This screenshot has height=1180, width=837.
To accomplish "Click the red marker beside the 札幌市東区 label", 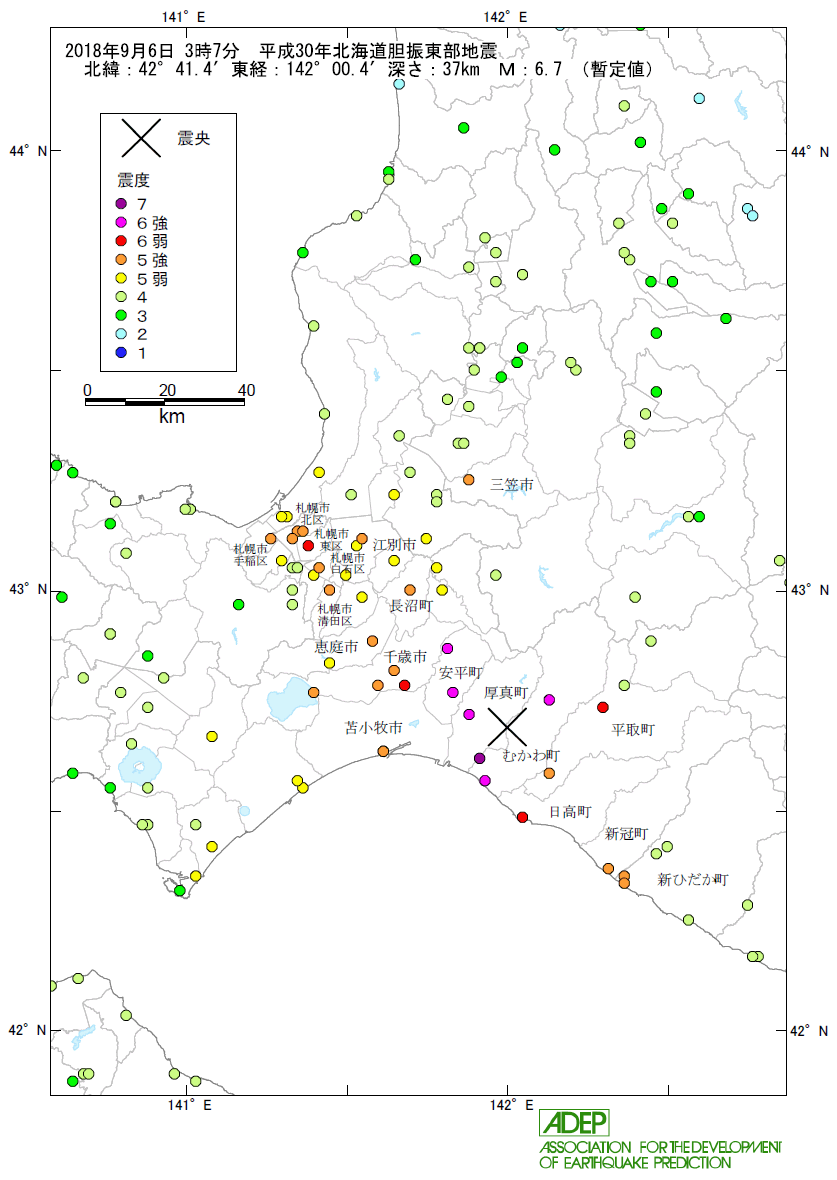I will click(x=308, y=546).
